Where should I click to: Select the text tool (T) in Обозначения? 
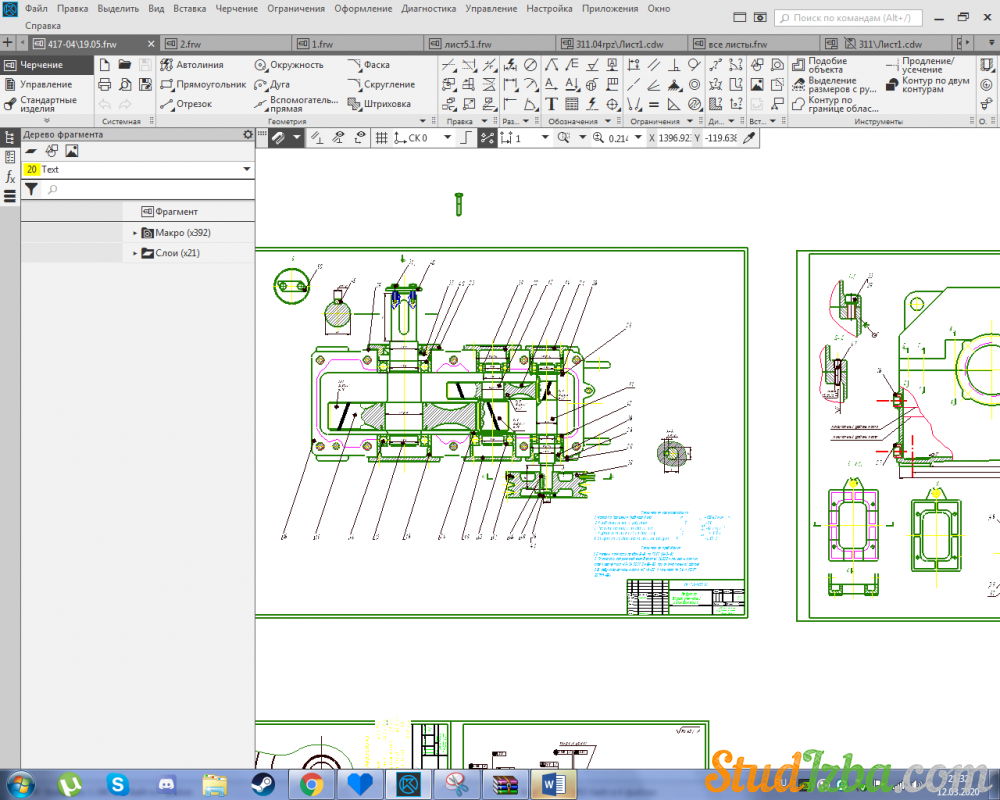[551, 104]
